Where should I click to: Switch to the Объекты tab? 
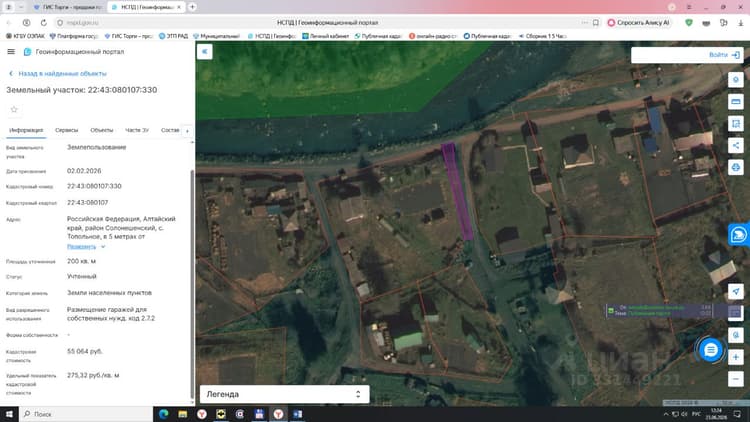(102, 130)
